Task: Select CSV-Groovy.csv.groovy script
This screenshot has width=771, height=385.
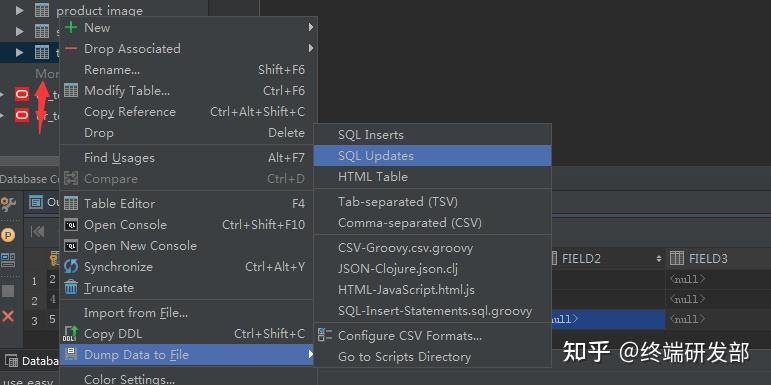Action: pyautogui.click(x=432, y=248)
